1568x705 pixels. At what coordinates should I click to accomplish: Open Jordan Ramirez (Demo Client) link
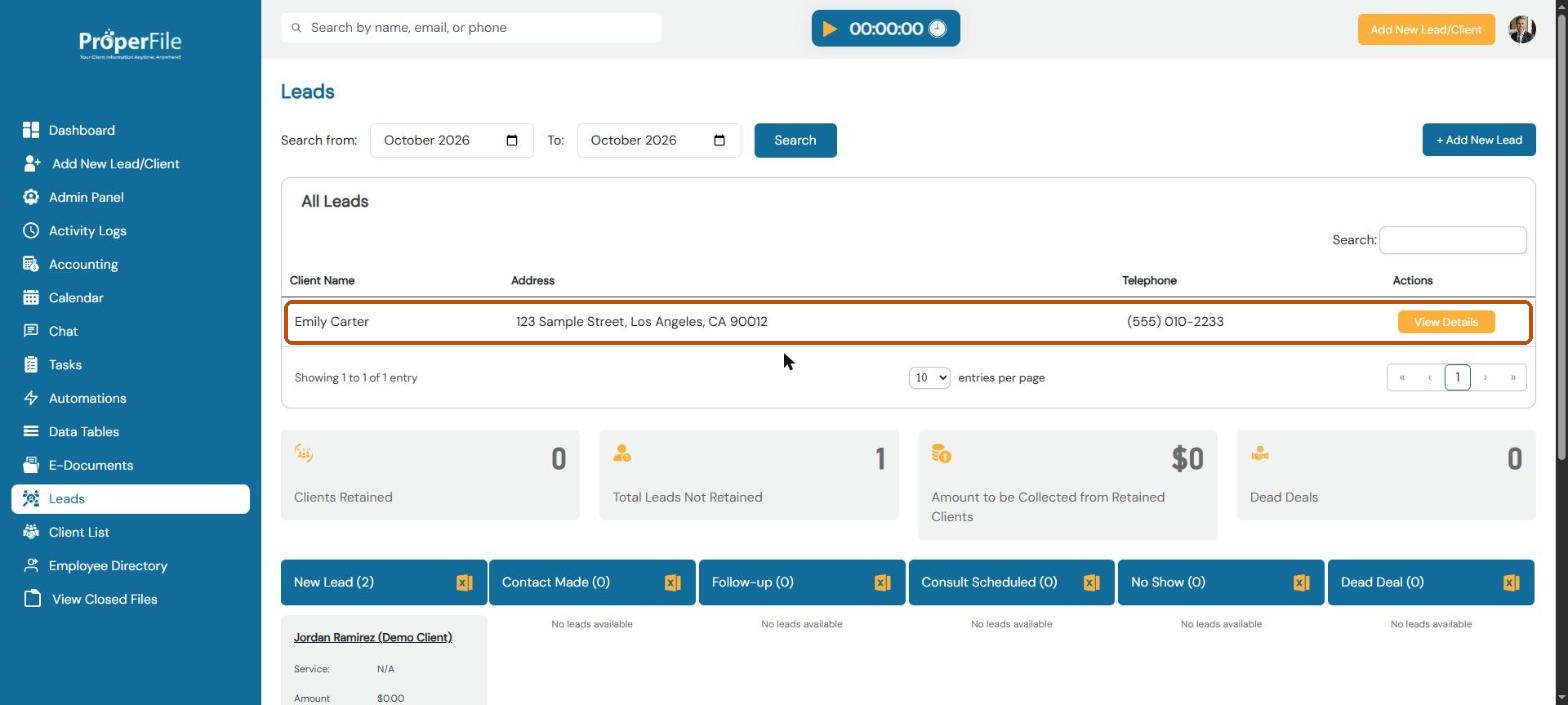point(373,637)
